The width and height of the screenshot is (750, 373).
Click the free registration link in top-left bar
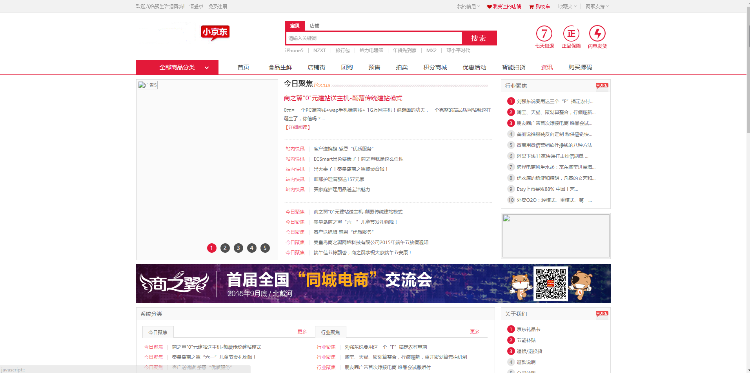218,7
